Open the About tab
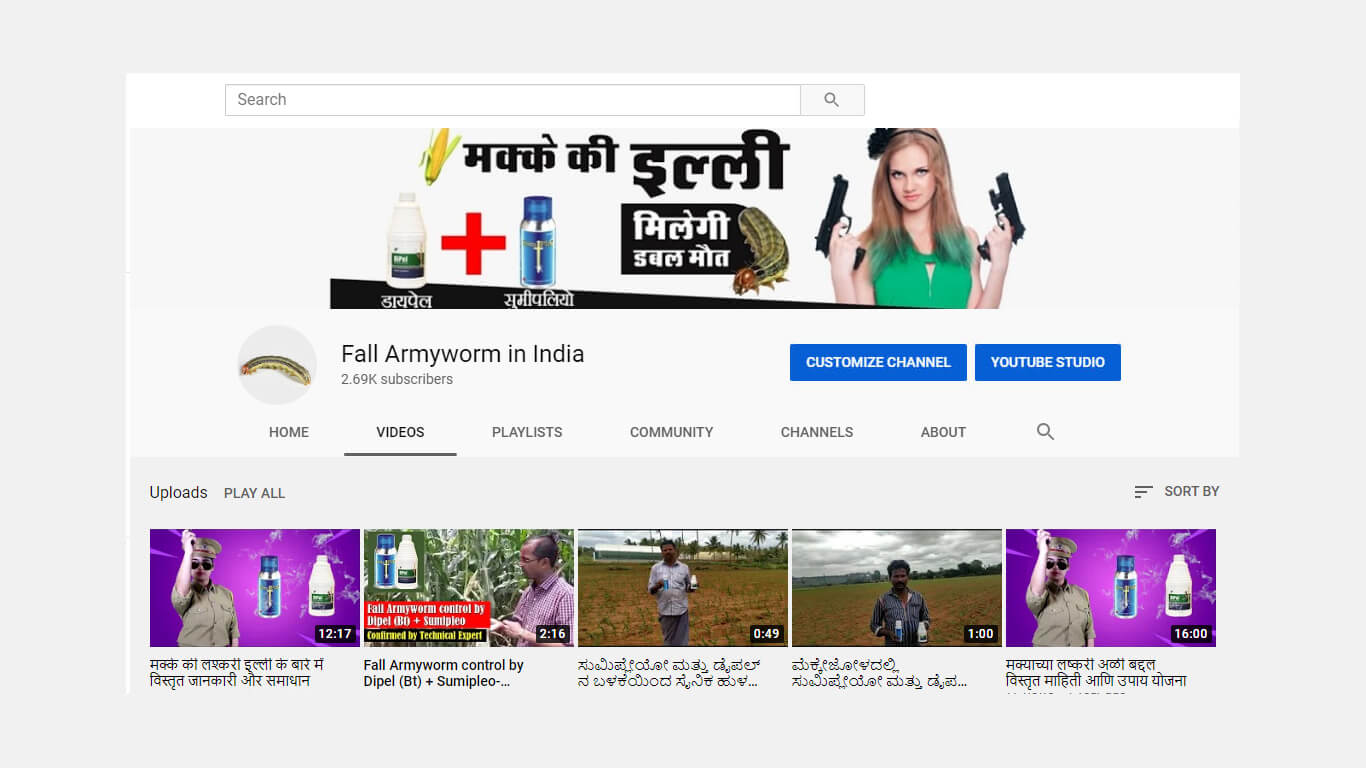 point(943,432)
